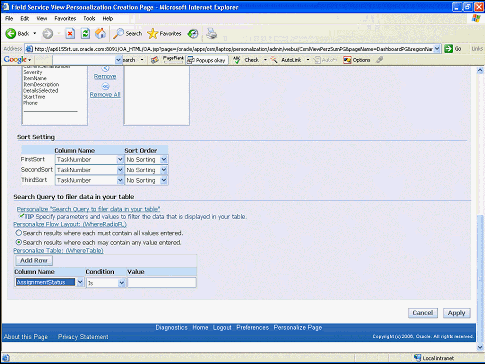Select ItemDescription in available columns list
Screen dimensions: 485x364
pyautogui.click(x=41, y=84)
